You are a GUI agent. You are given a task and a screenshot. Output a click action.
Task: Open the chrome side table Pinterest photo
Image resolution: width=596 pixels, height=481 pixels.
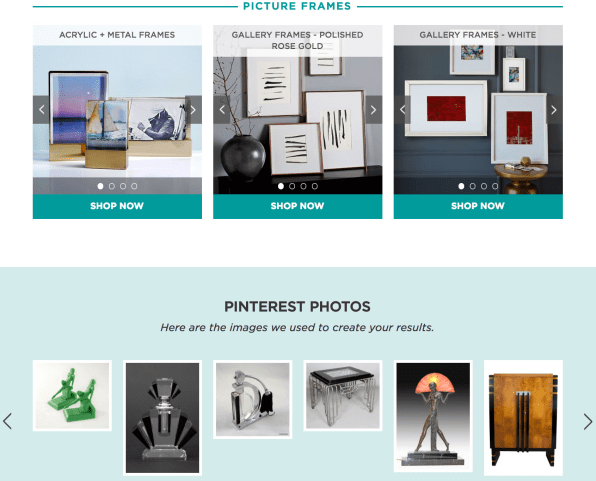(343, 395)
